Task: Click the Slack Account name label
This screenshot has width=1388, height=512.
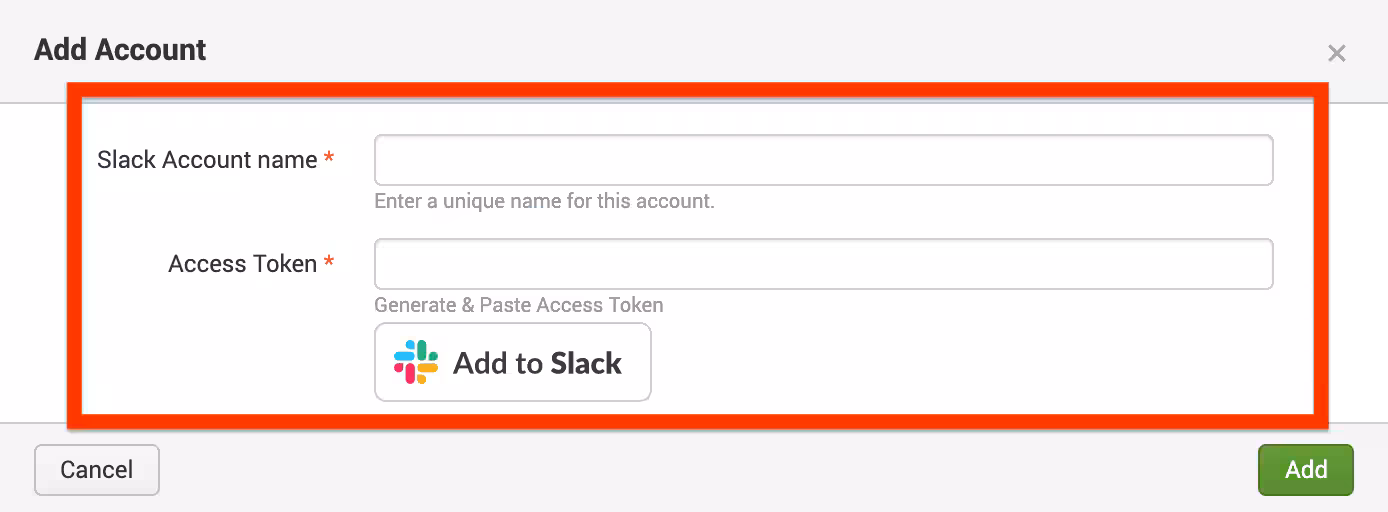Action: (x=207, y=160)
